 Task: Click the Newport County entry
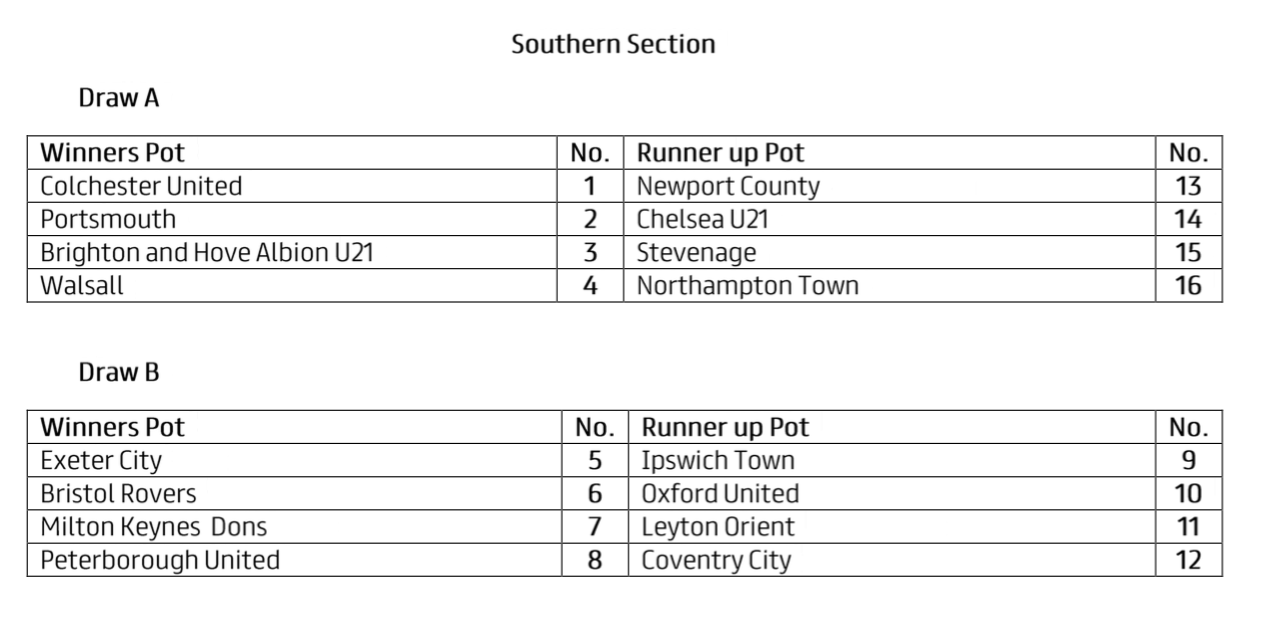pos(728,186)
